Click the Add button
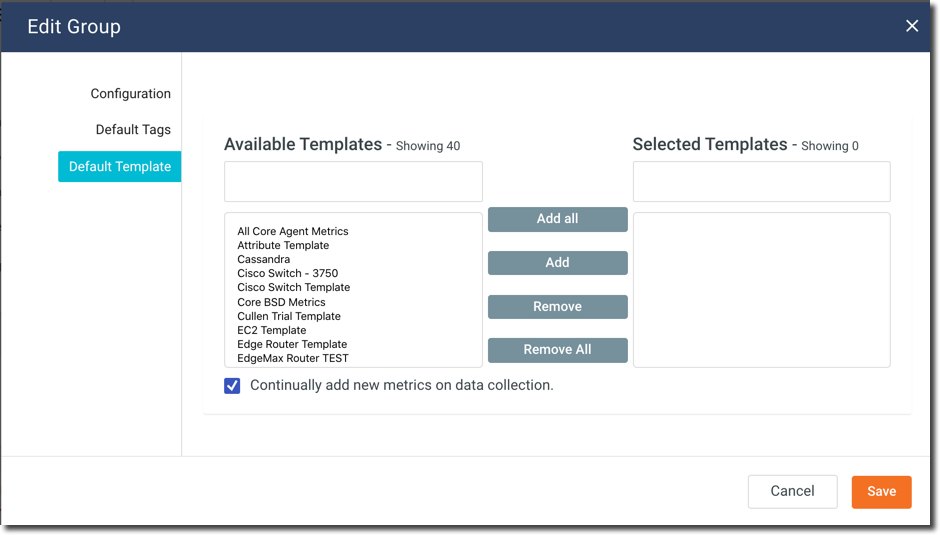 click(x=557, y=263)
